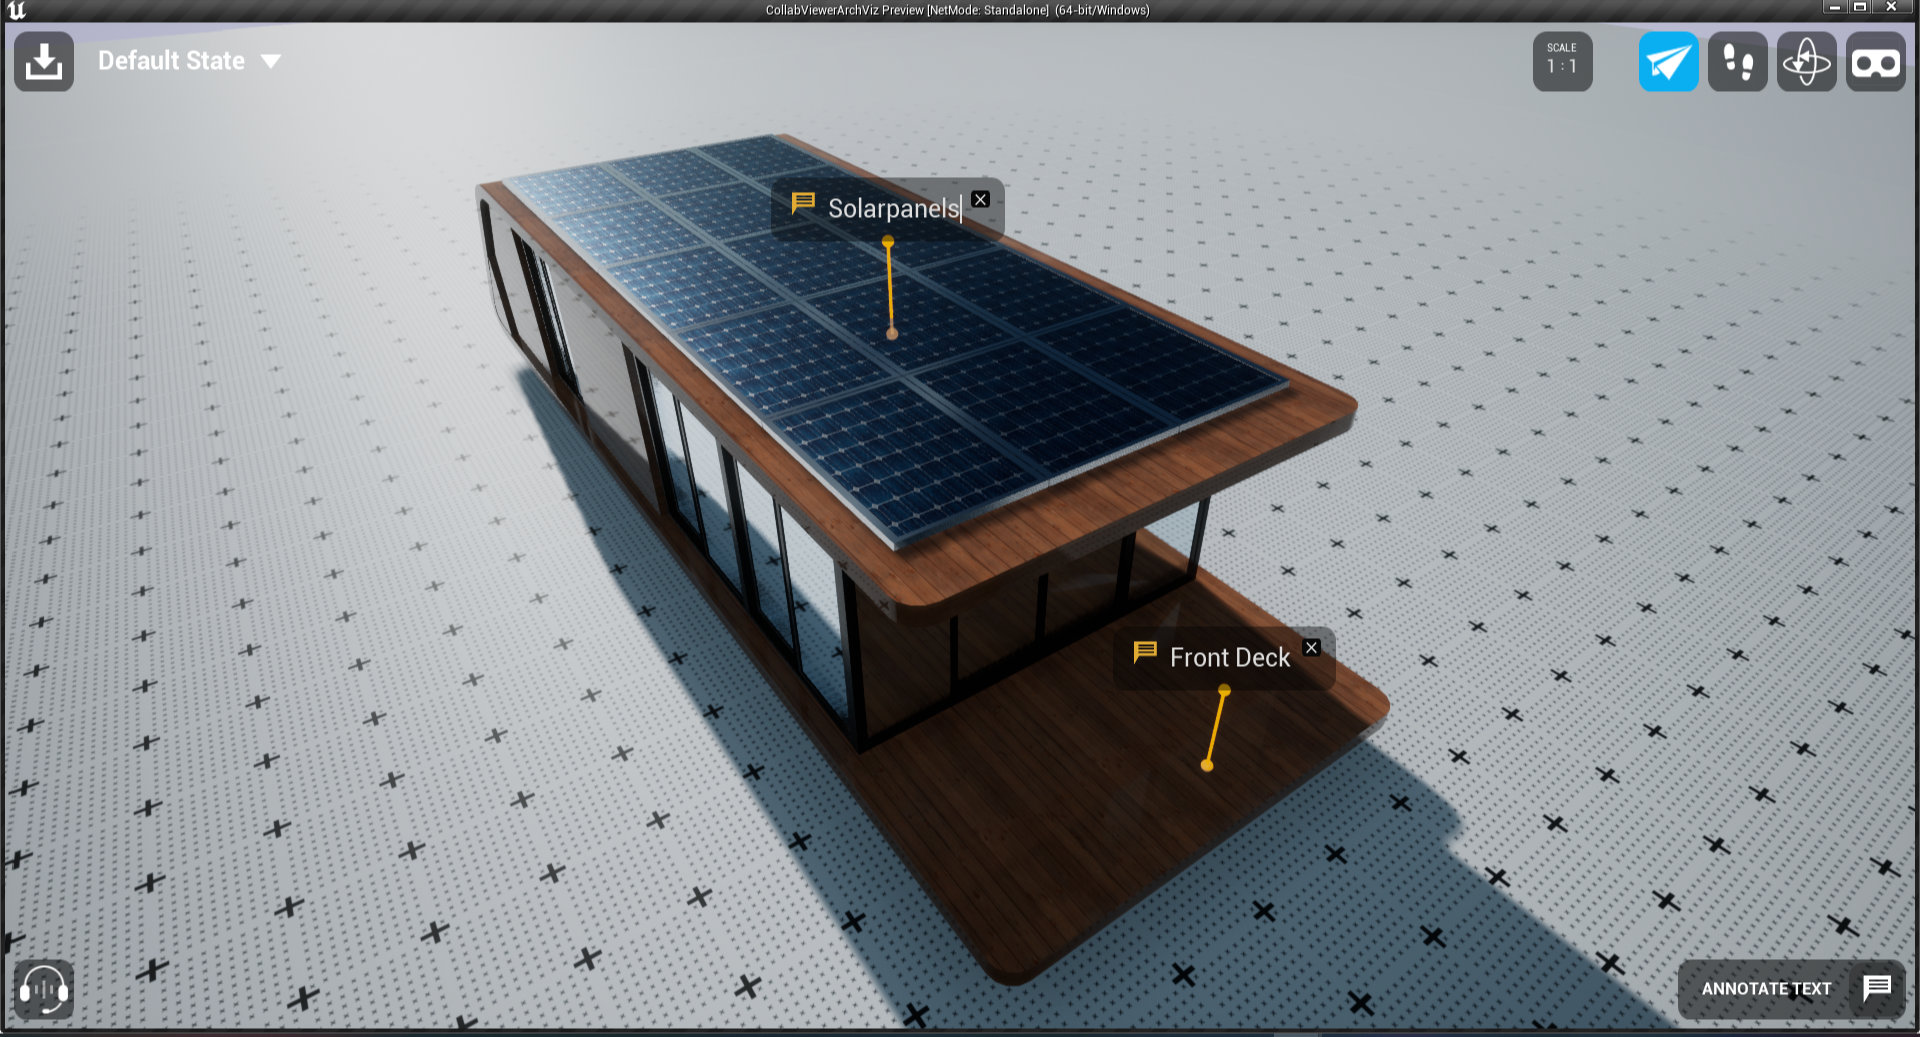The height and width of the screenshot is (1037, 1920).
Task: Click the Solarpanels annotation anchor point
Action: [892, 334]
